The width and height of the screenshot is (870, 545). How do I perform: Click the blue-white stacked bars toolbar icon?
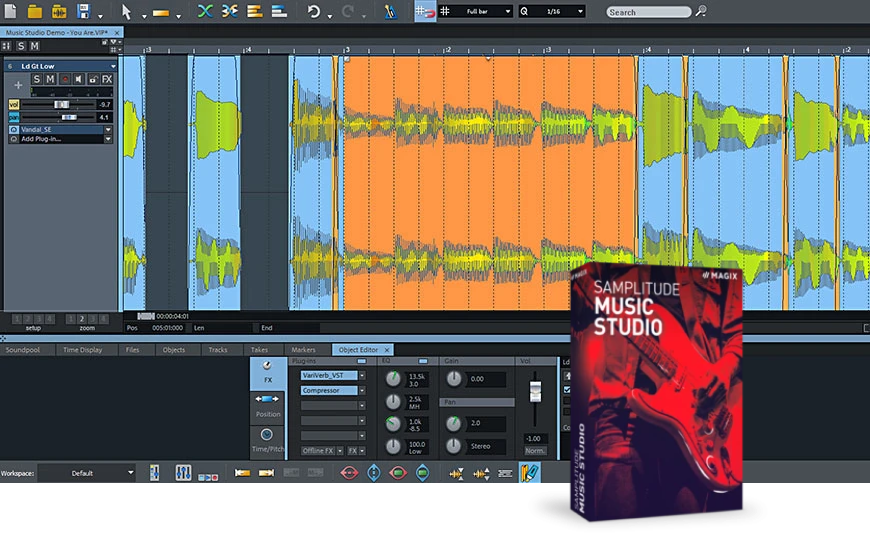279,11
